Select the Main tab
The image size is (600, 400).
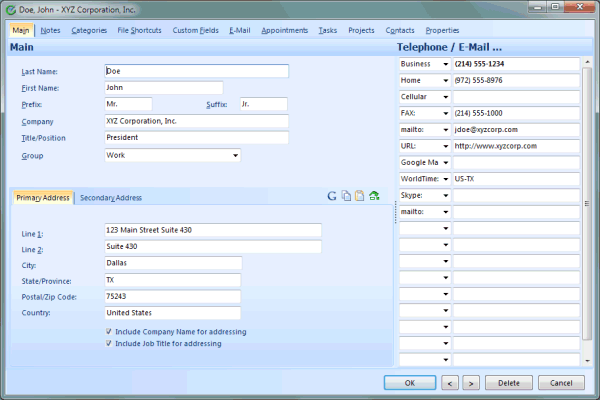21,30
